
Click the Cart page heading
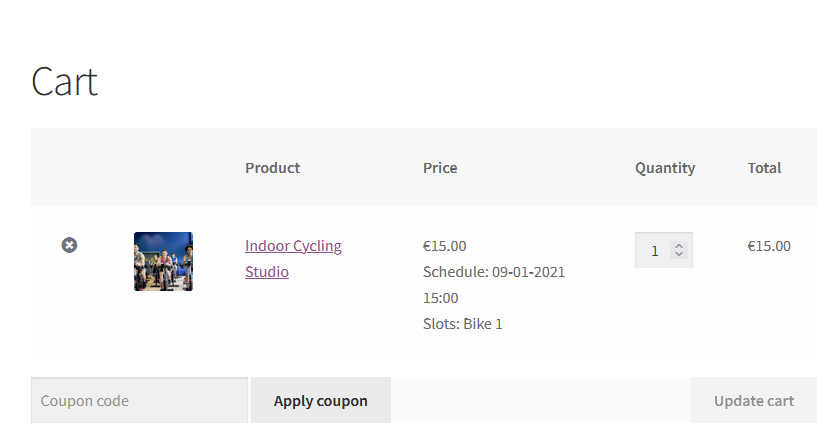65,82
